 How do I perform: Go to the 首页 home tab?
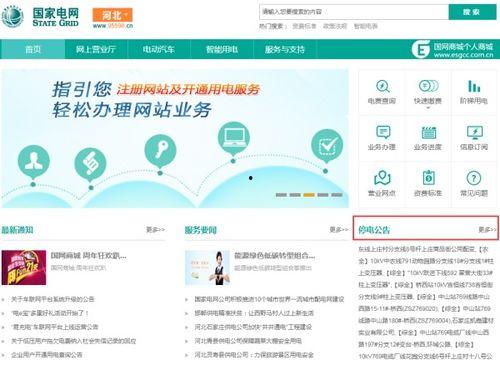pos(33,49)
